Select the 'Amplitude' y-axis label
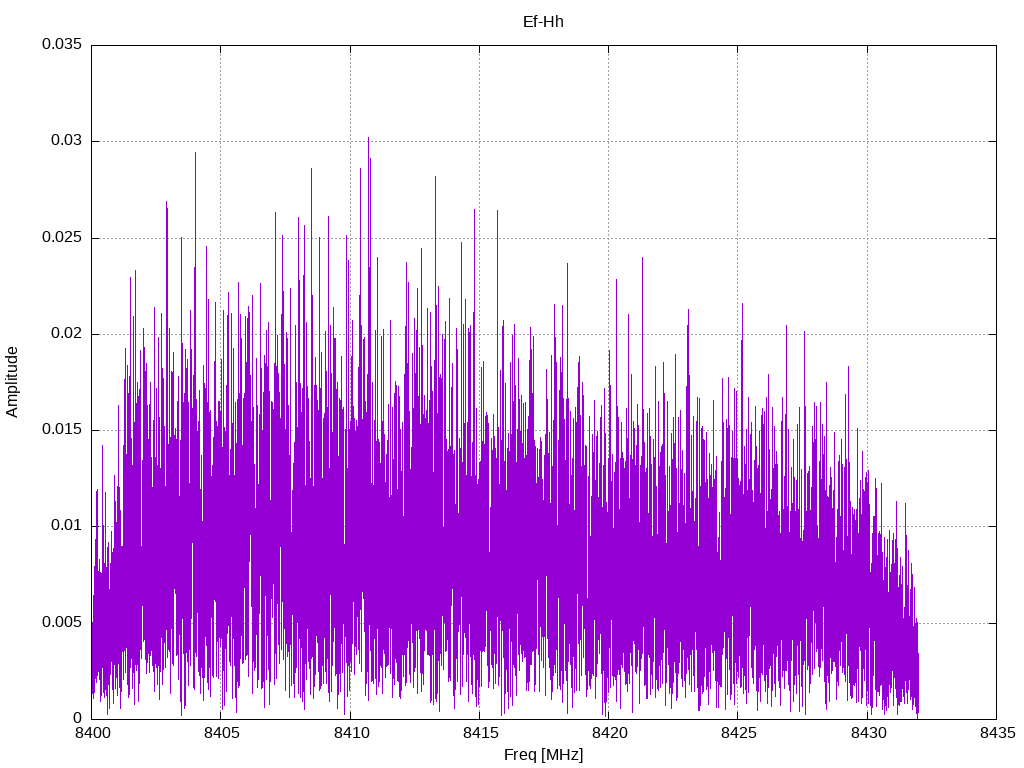The height and width of the screenshot is (768, 1024). pos(12,382)
